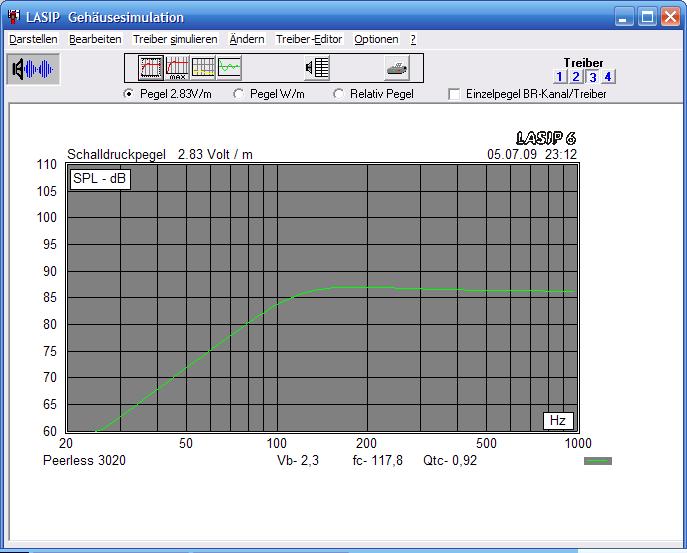
Task: Click the speaker sound wave icon
Action: [33, 69]
